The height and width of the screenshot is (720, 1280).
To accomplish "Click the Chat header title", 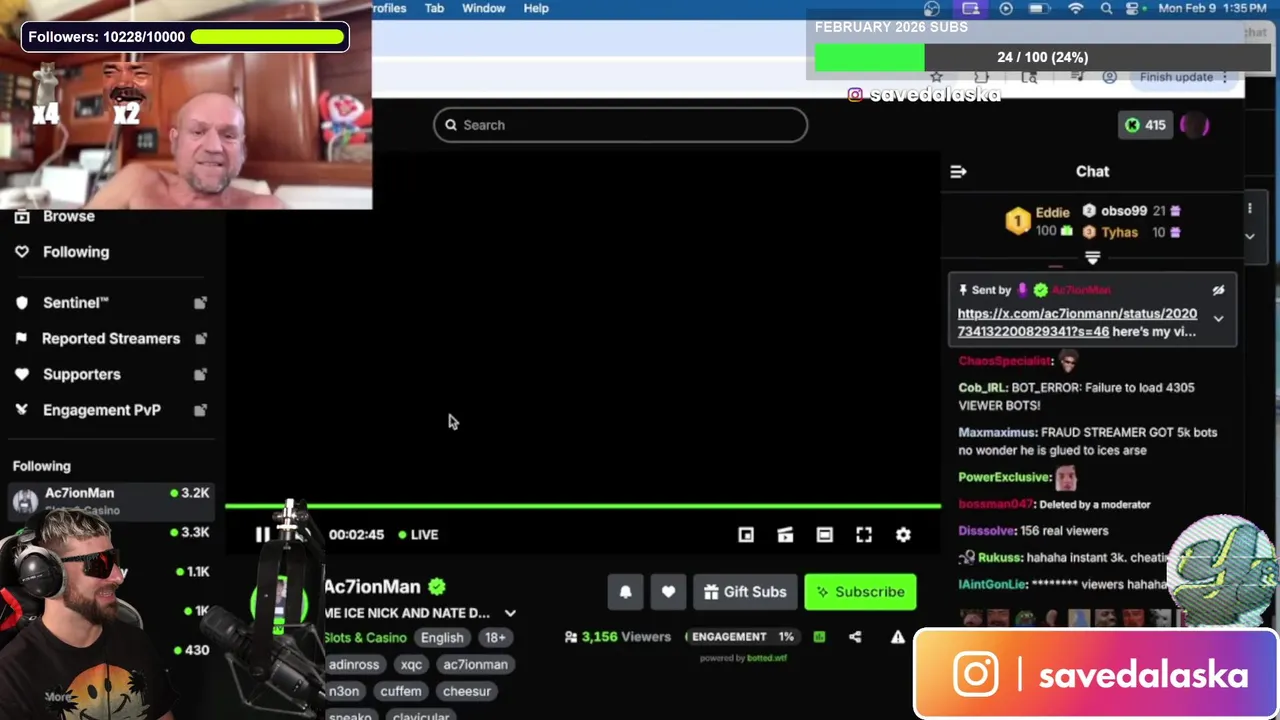I will (x=1092, y=172).
